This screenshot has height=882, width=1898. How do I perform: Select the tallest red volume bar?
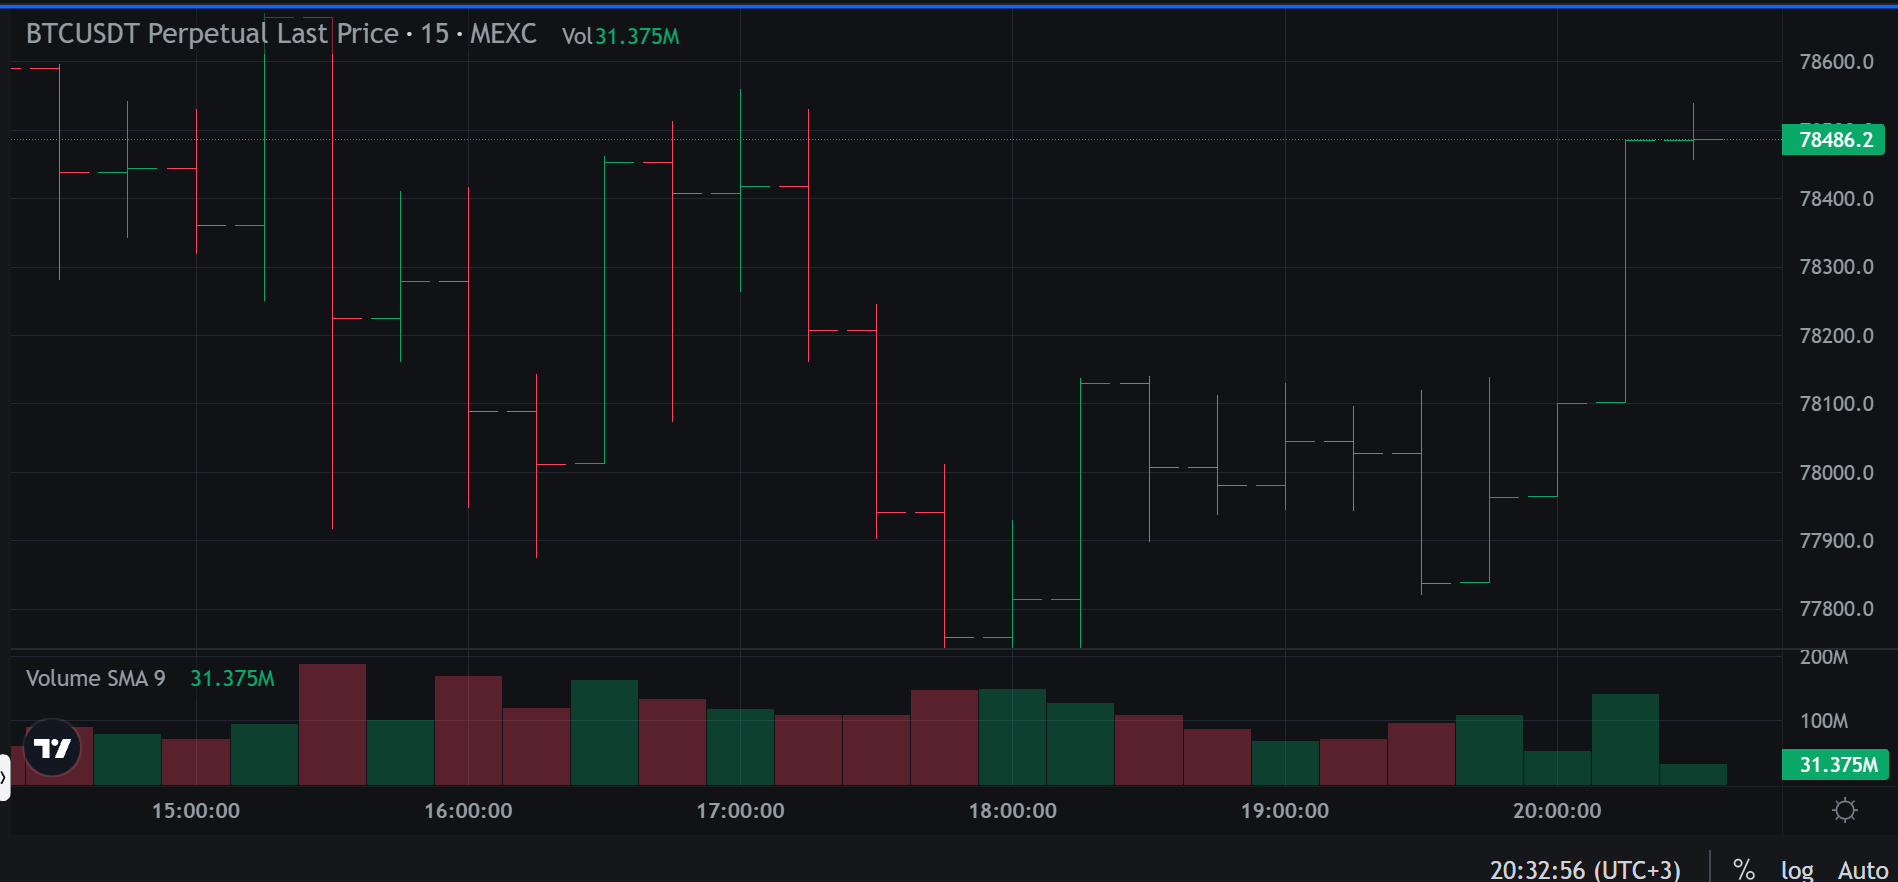[x=332, y=724]
